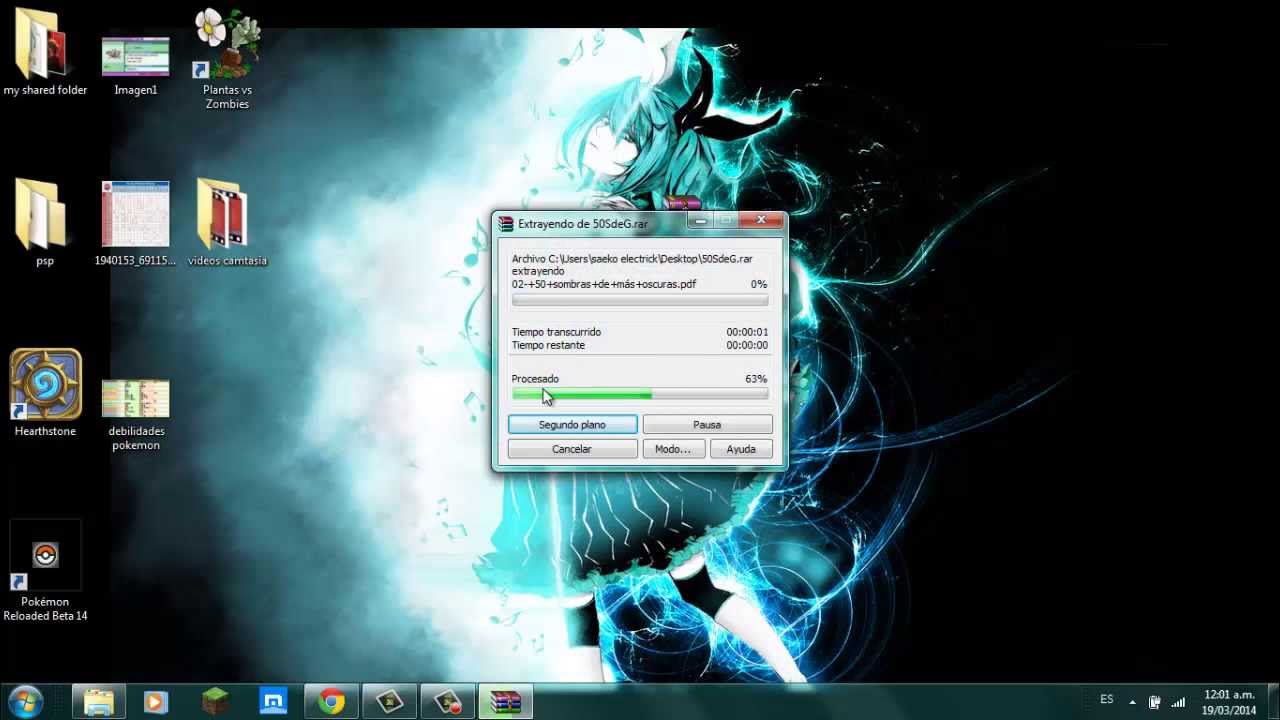Viewport: 1280px width, 720px height.
Task: Minimize the Extrayendo de 50SdeG.rar dialog
Action: (x=701, y=220)
